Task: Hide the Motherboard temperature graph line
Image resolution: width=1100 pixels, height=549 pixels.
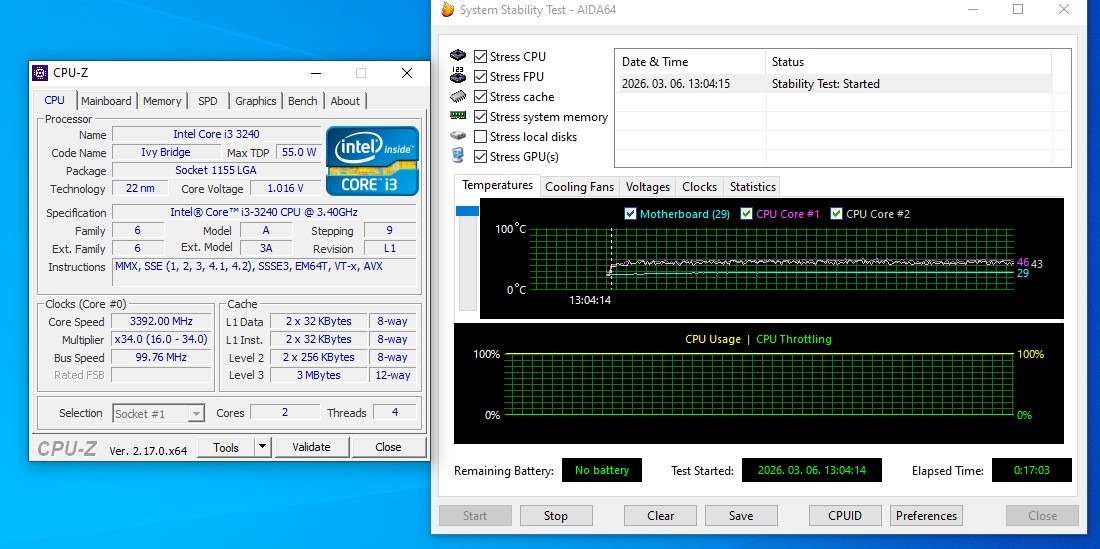Action: pyautogui.click(x=630, y=214)
